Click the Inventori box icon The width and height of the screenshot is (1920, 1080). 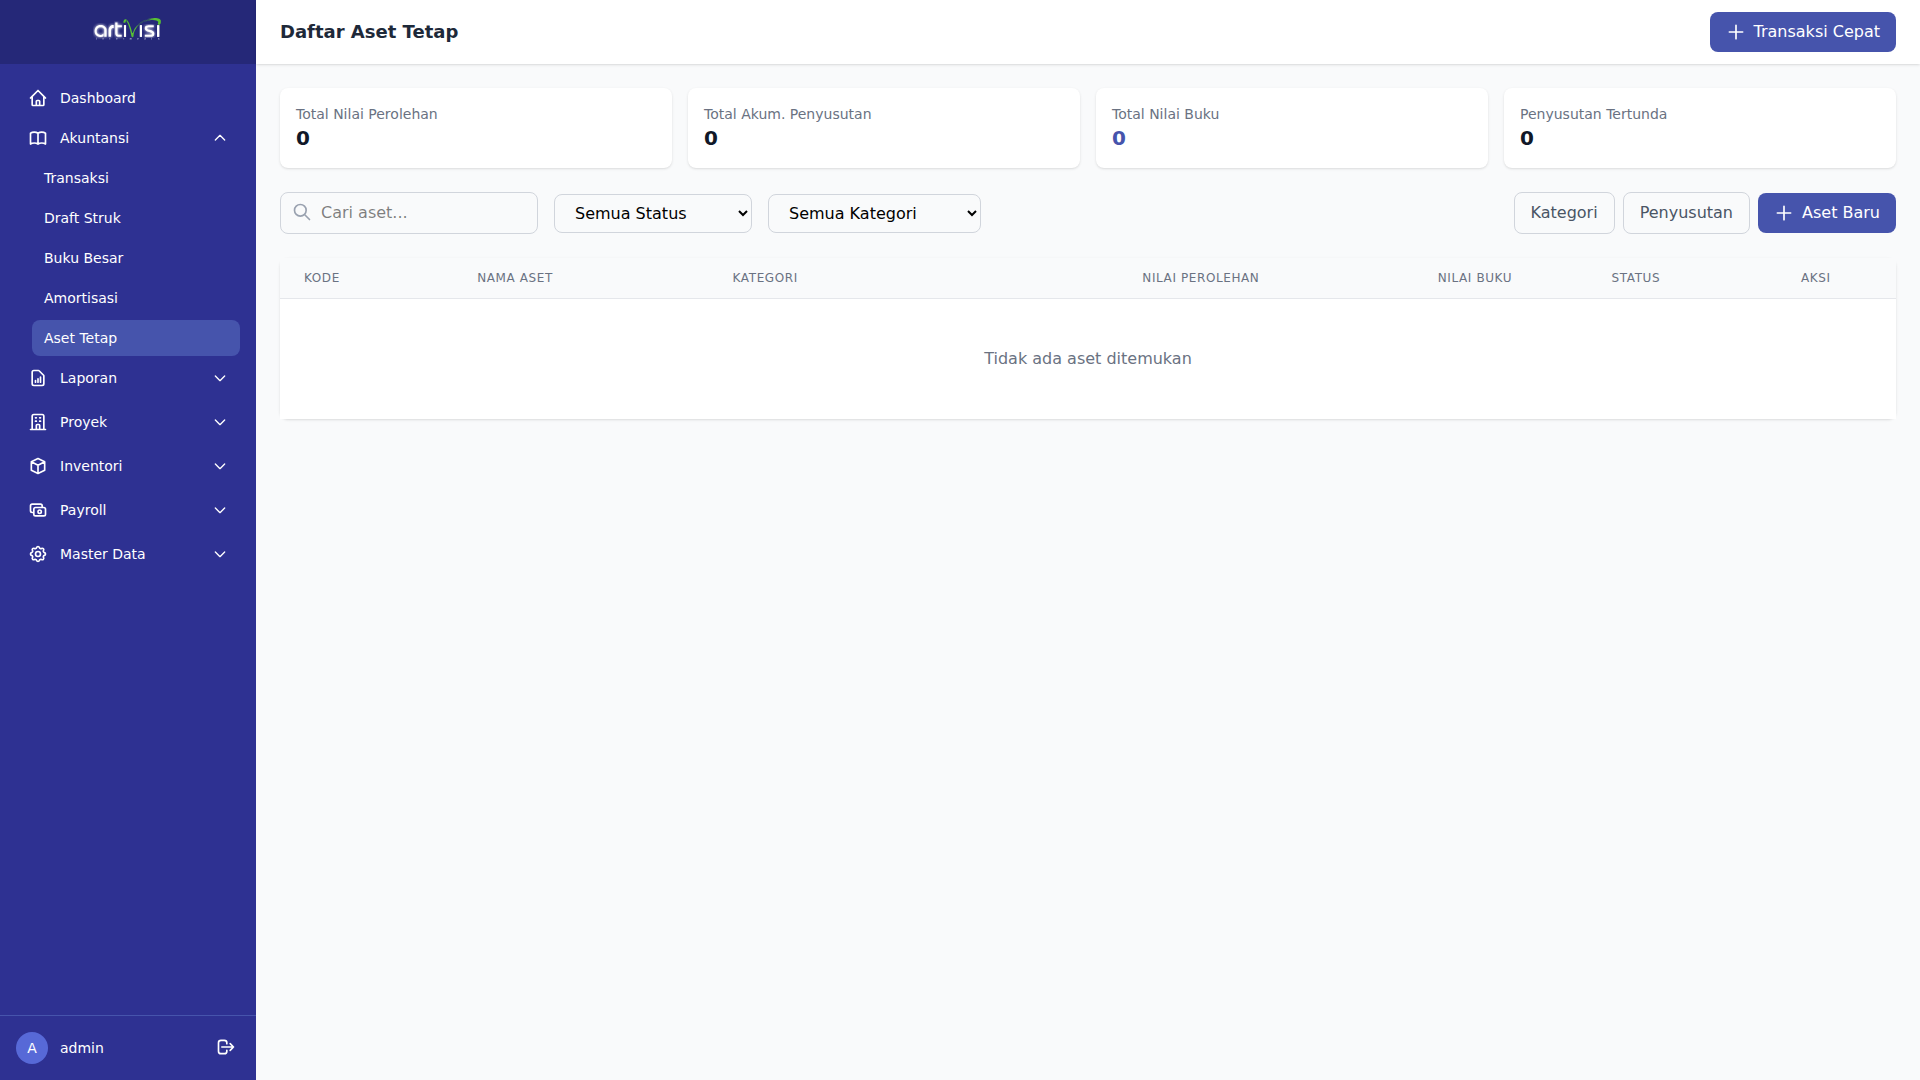pos(38,466)
